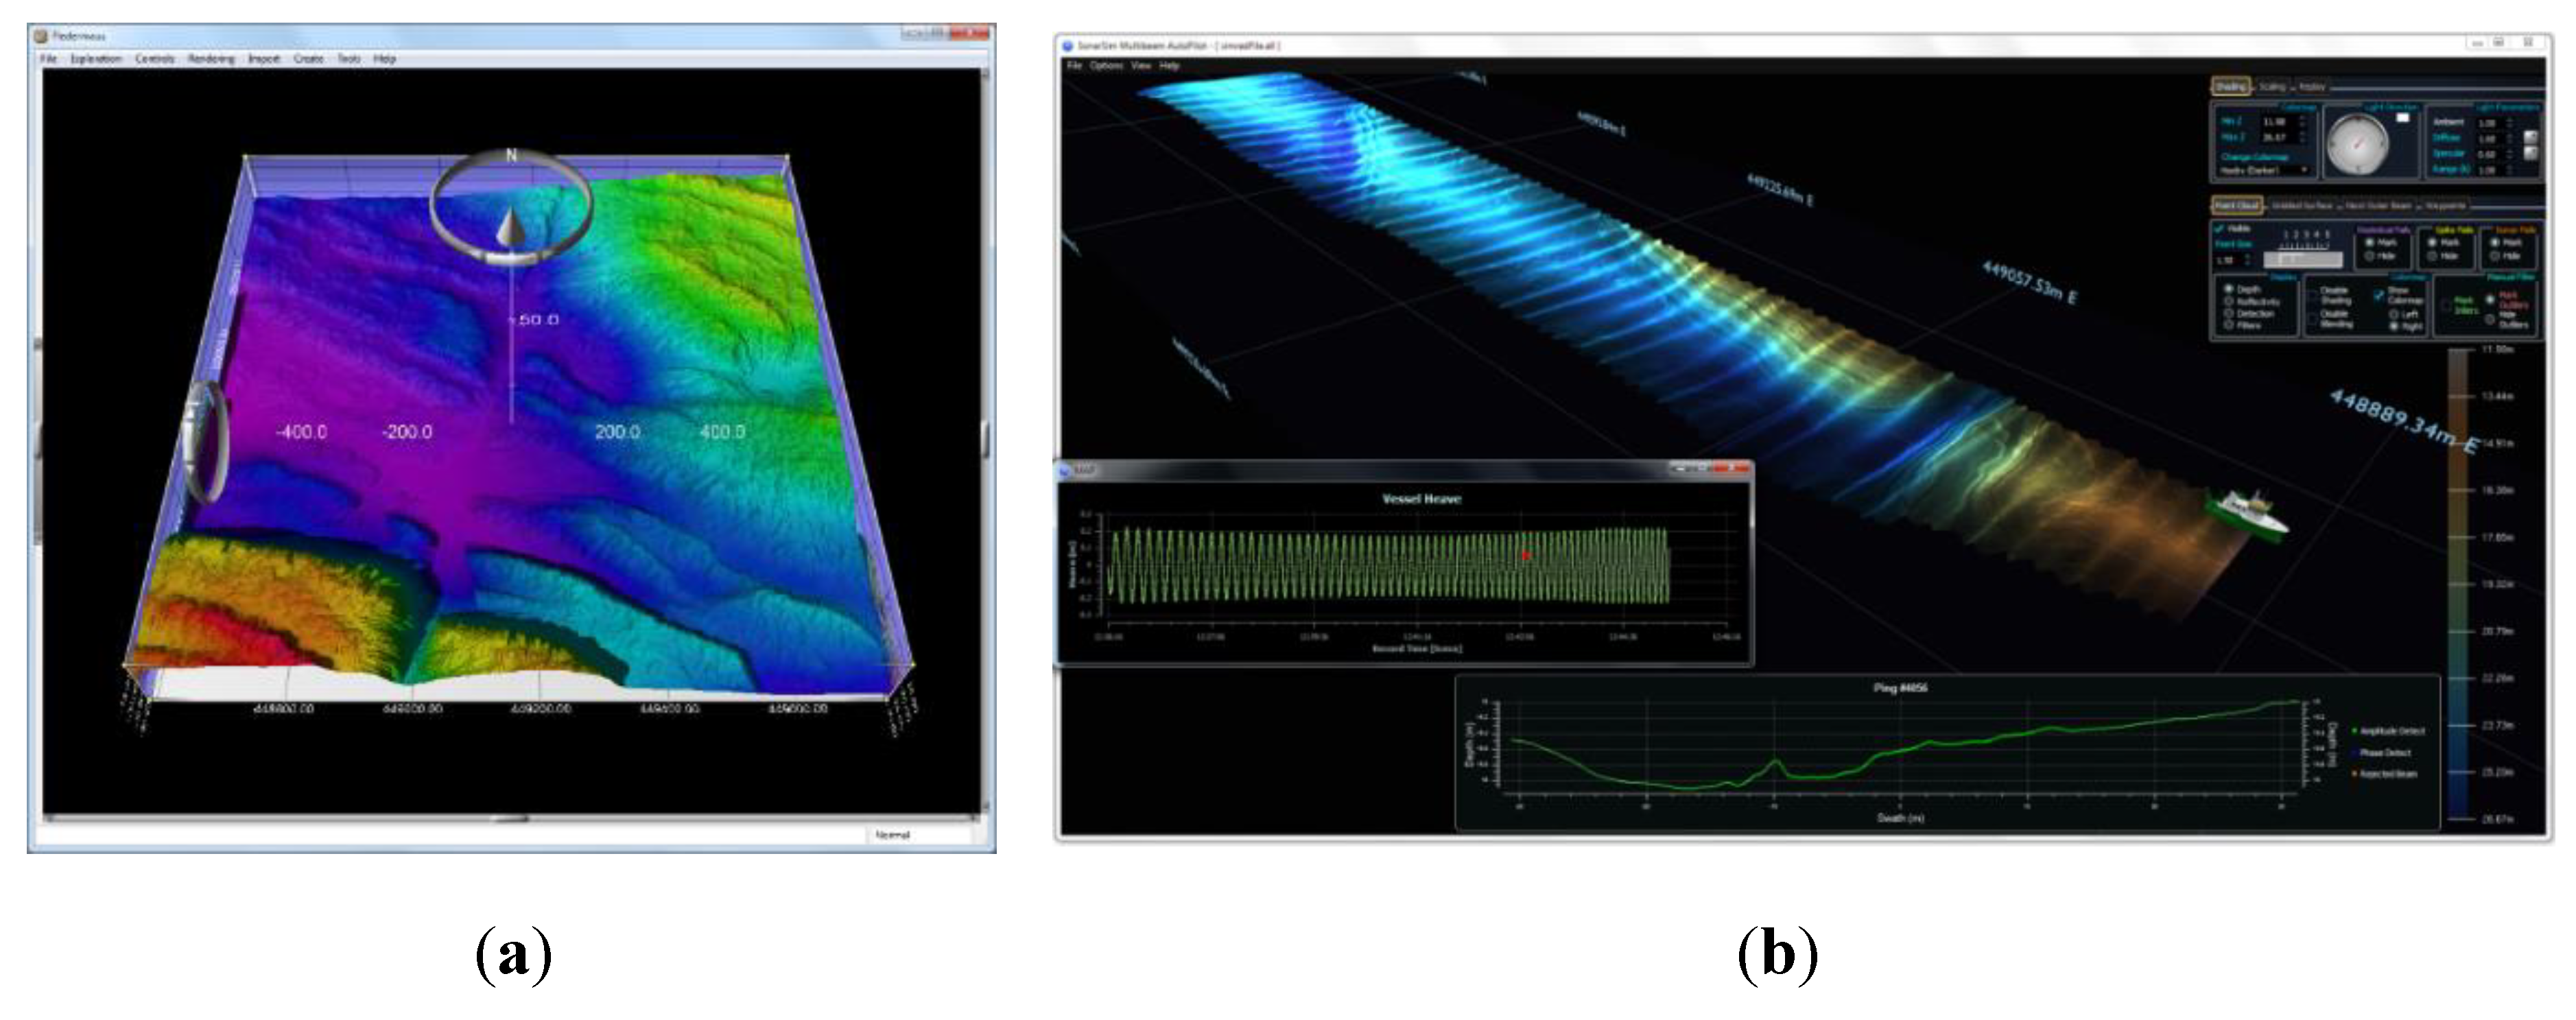Open the Rendering menu in Fledermaus
Image resolution: width=2576 pixels, height=1020 pixels.
coord(211,59)
